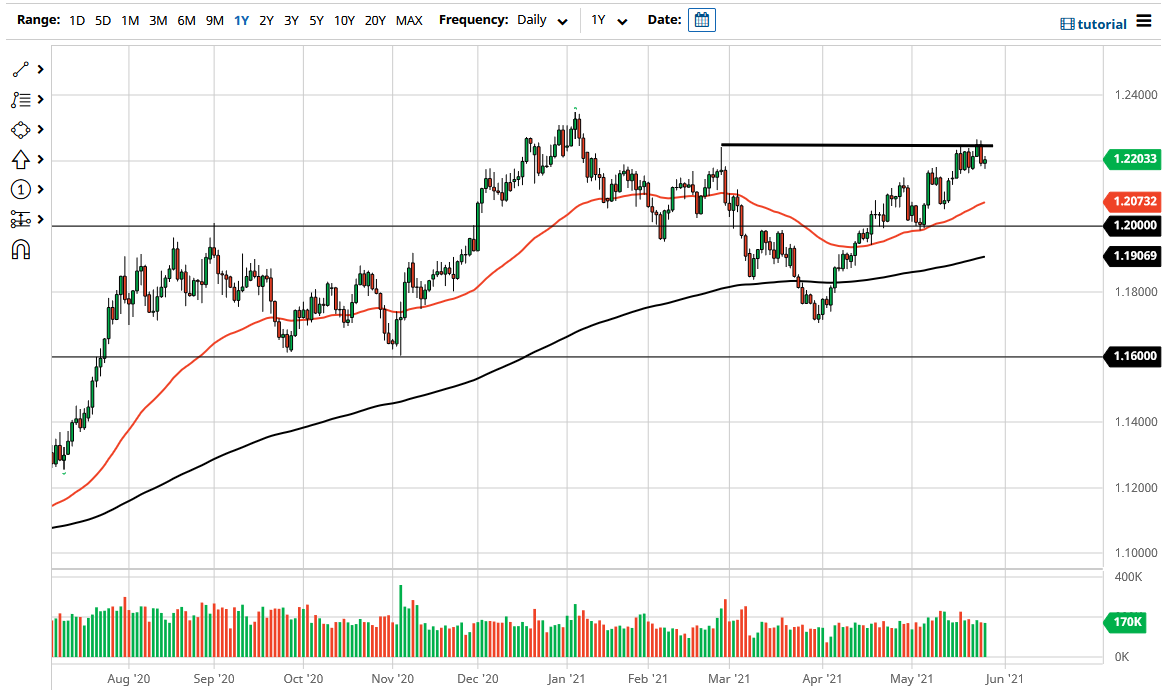The width and height of the screenshot is (1166, 698).
Task: Click the green 1.22033 price label
Action: pos(1131,159)
